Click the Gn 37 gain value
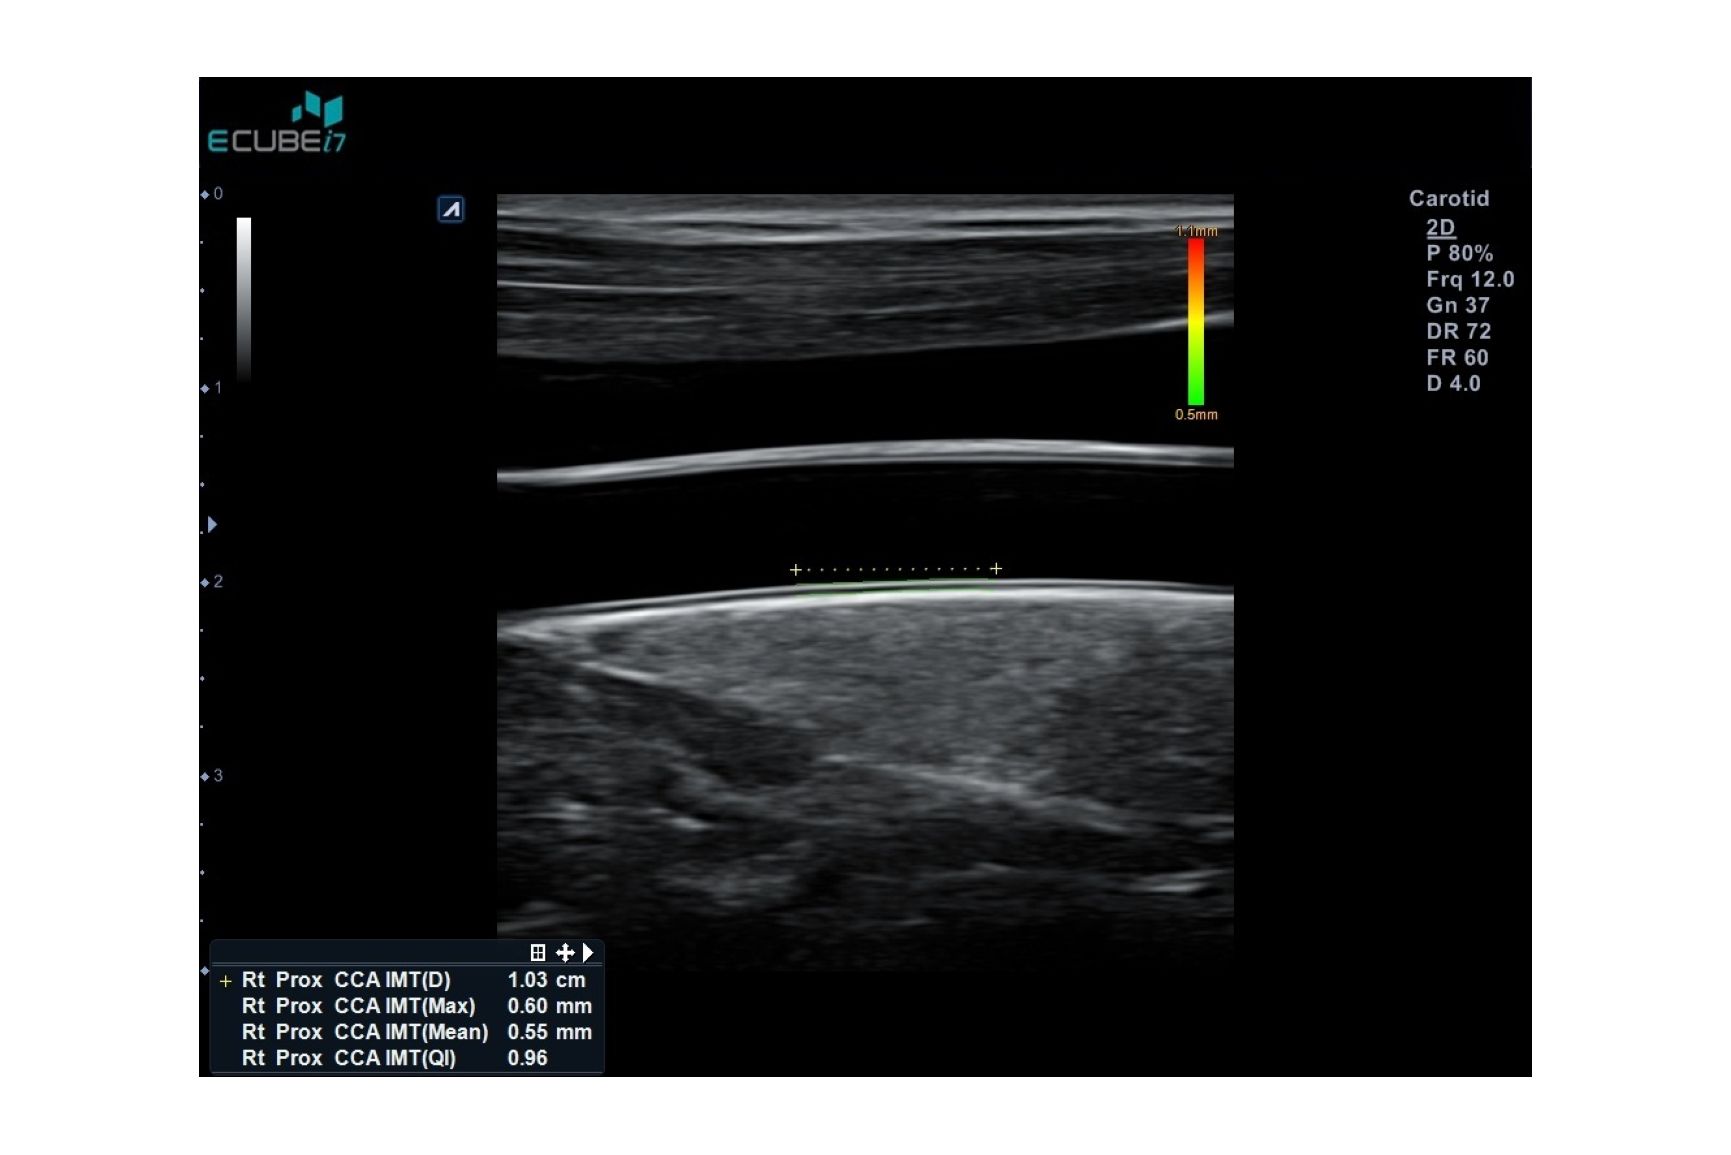The height and width of the screenshot is (1155, 1731). (x=1458, y=305)
